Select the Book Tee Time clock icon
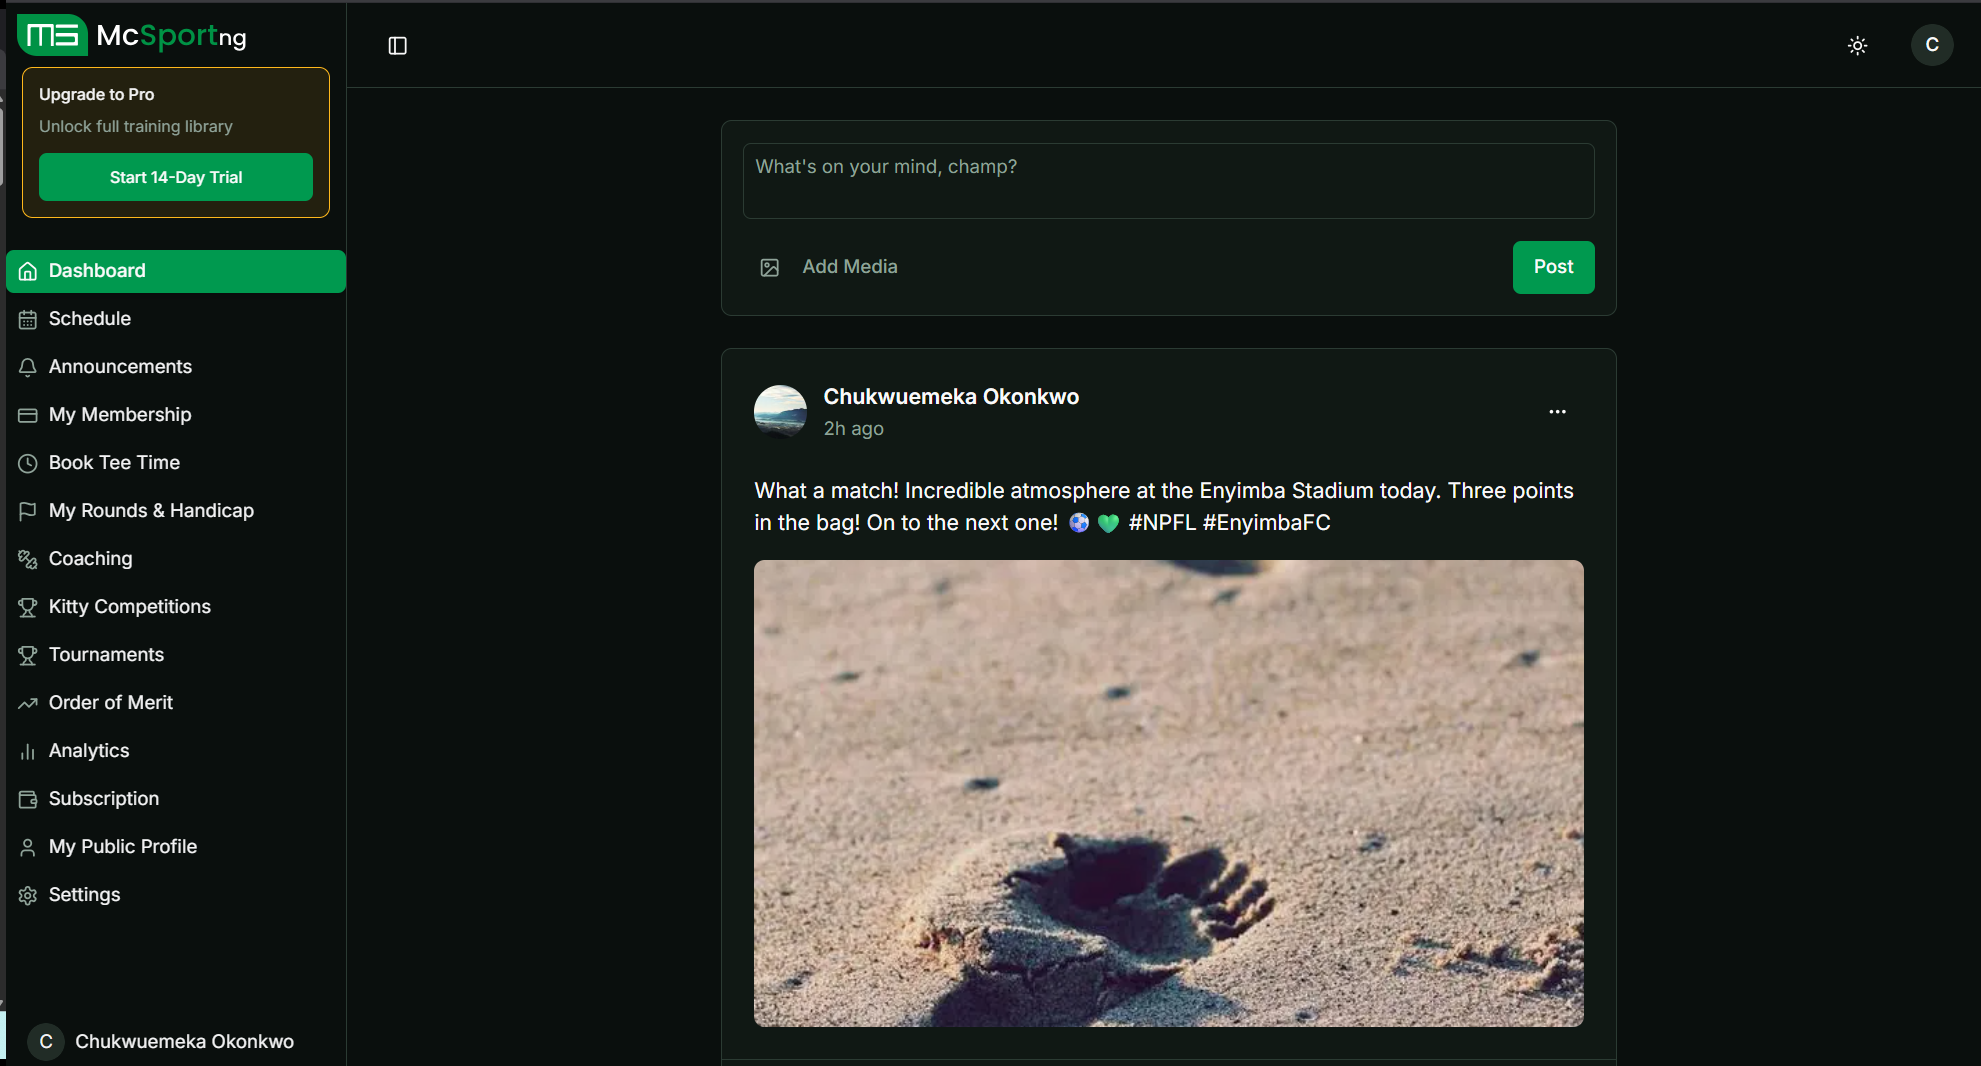This screenshot has width=1981, height=1066. 27,463
